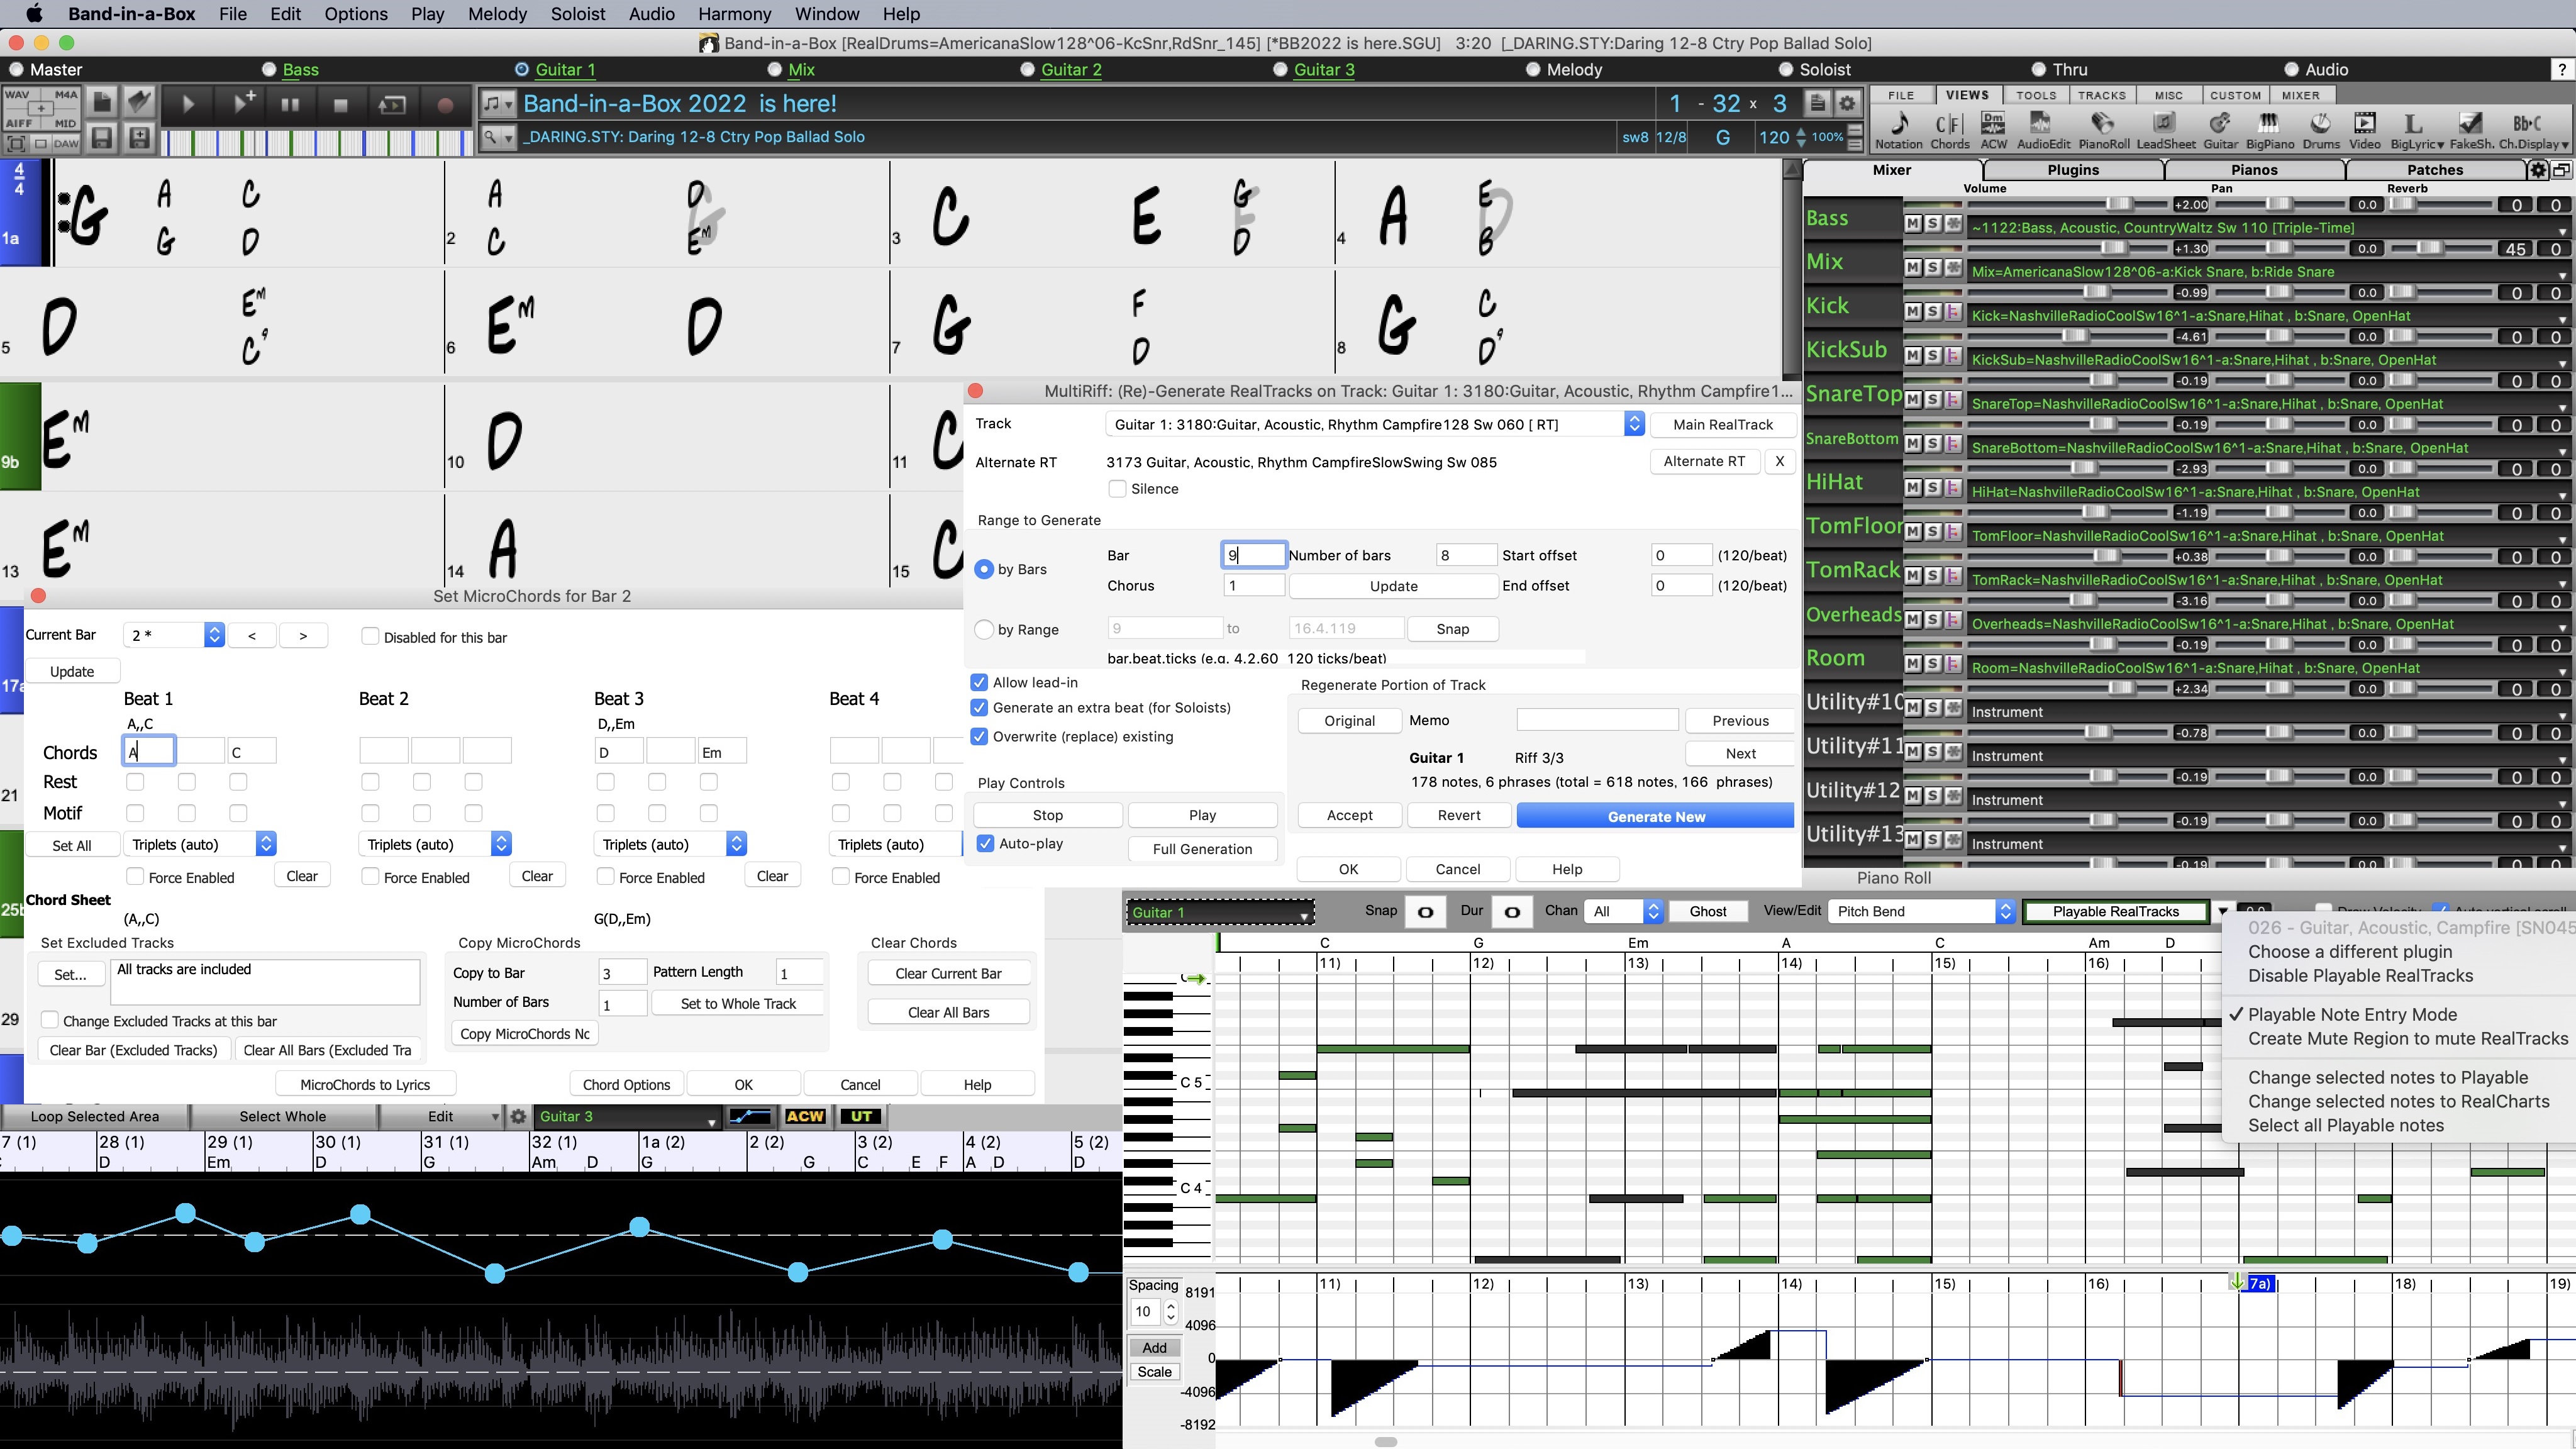Uncheck Generate an extra beat for Soloists

click(x=979, y=707)
